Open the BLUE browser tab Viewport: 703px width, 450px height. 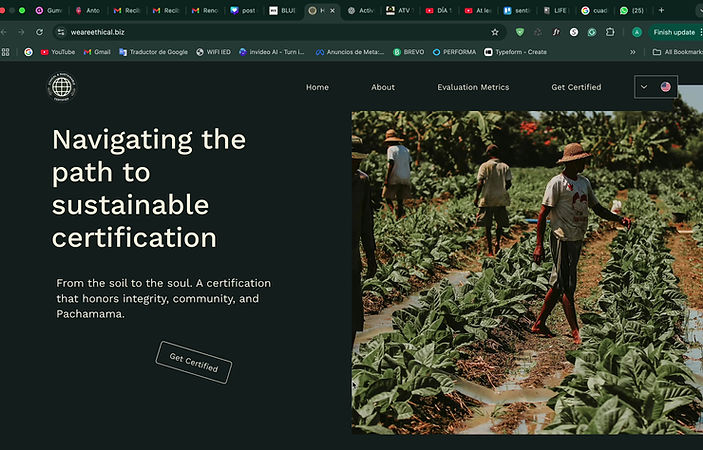click(x=282, y=10)
